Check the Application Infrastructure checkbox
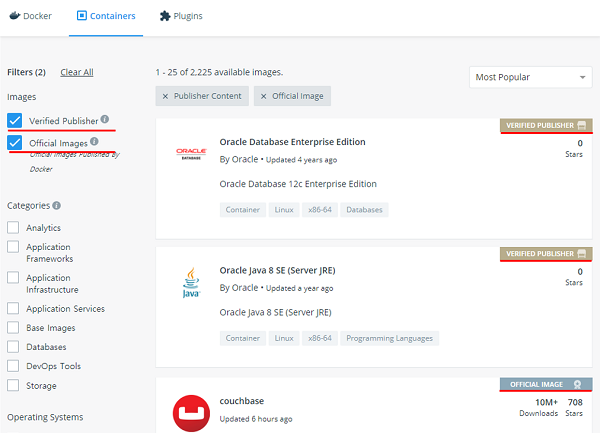Image resolution: width=600 pixels, height=433 pixels. pos(13,277)
